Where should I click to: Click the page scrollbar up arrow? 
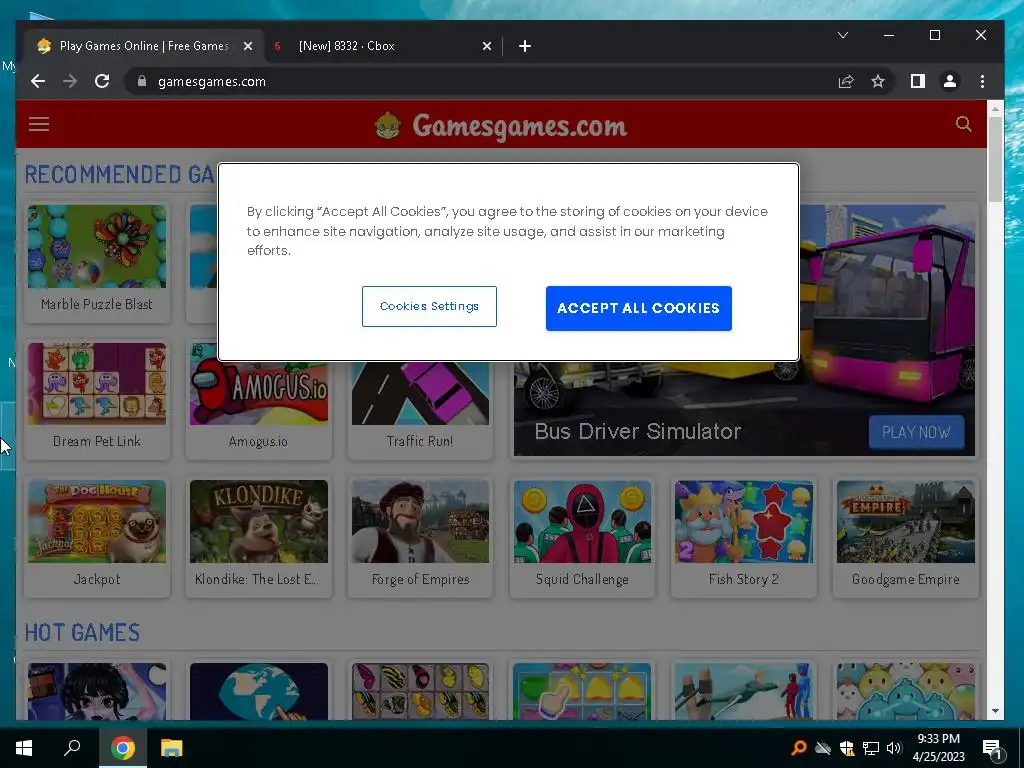pyautogui.click(x=995, y=108)
